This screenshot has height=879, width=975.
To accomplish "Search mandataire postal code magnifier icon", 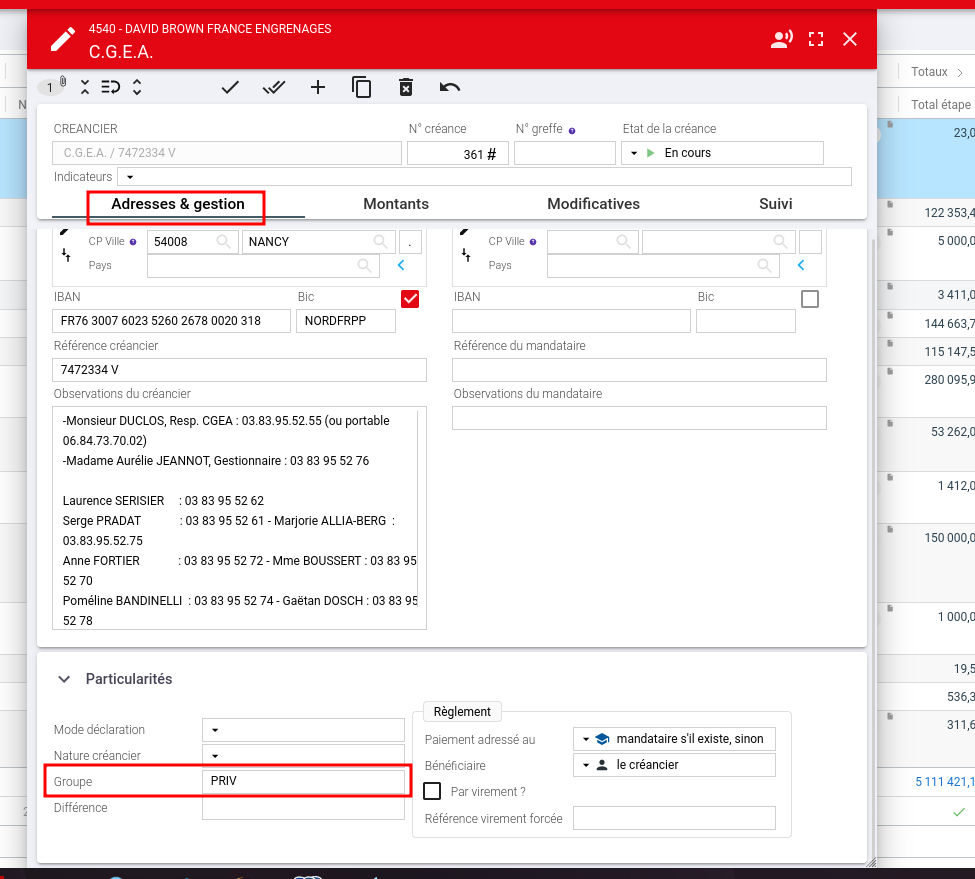I will coord(623,241).
